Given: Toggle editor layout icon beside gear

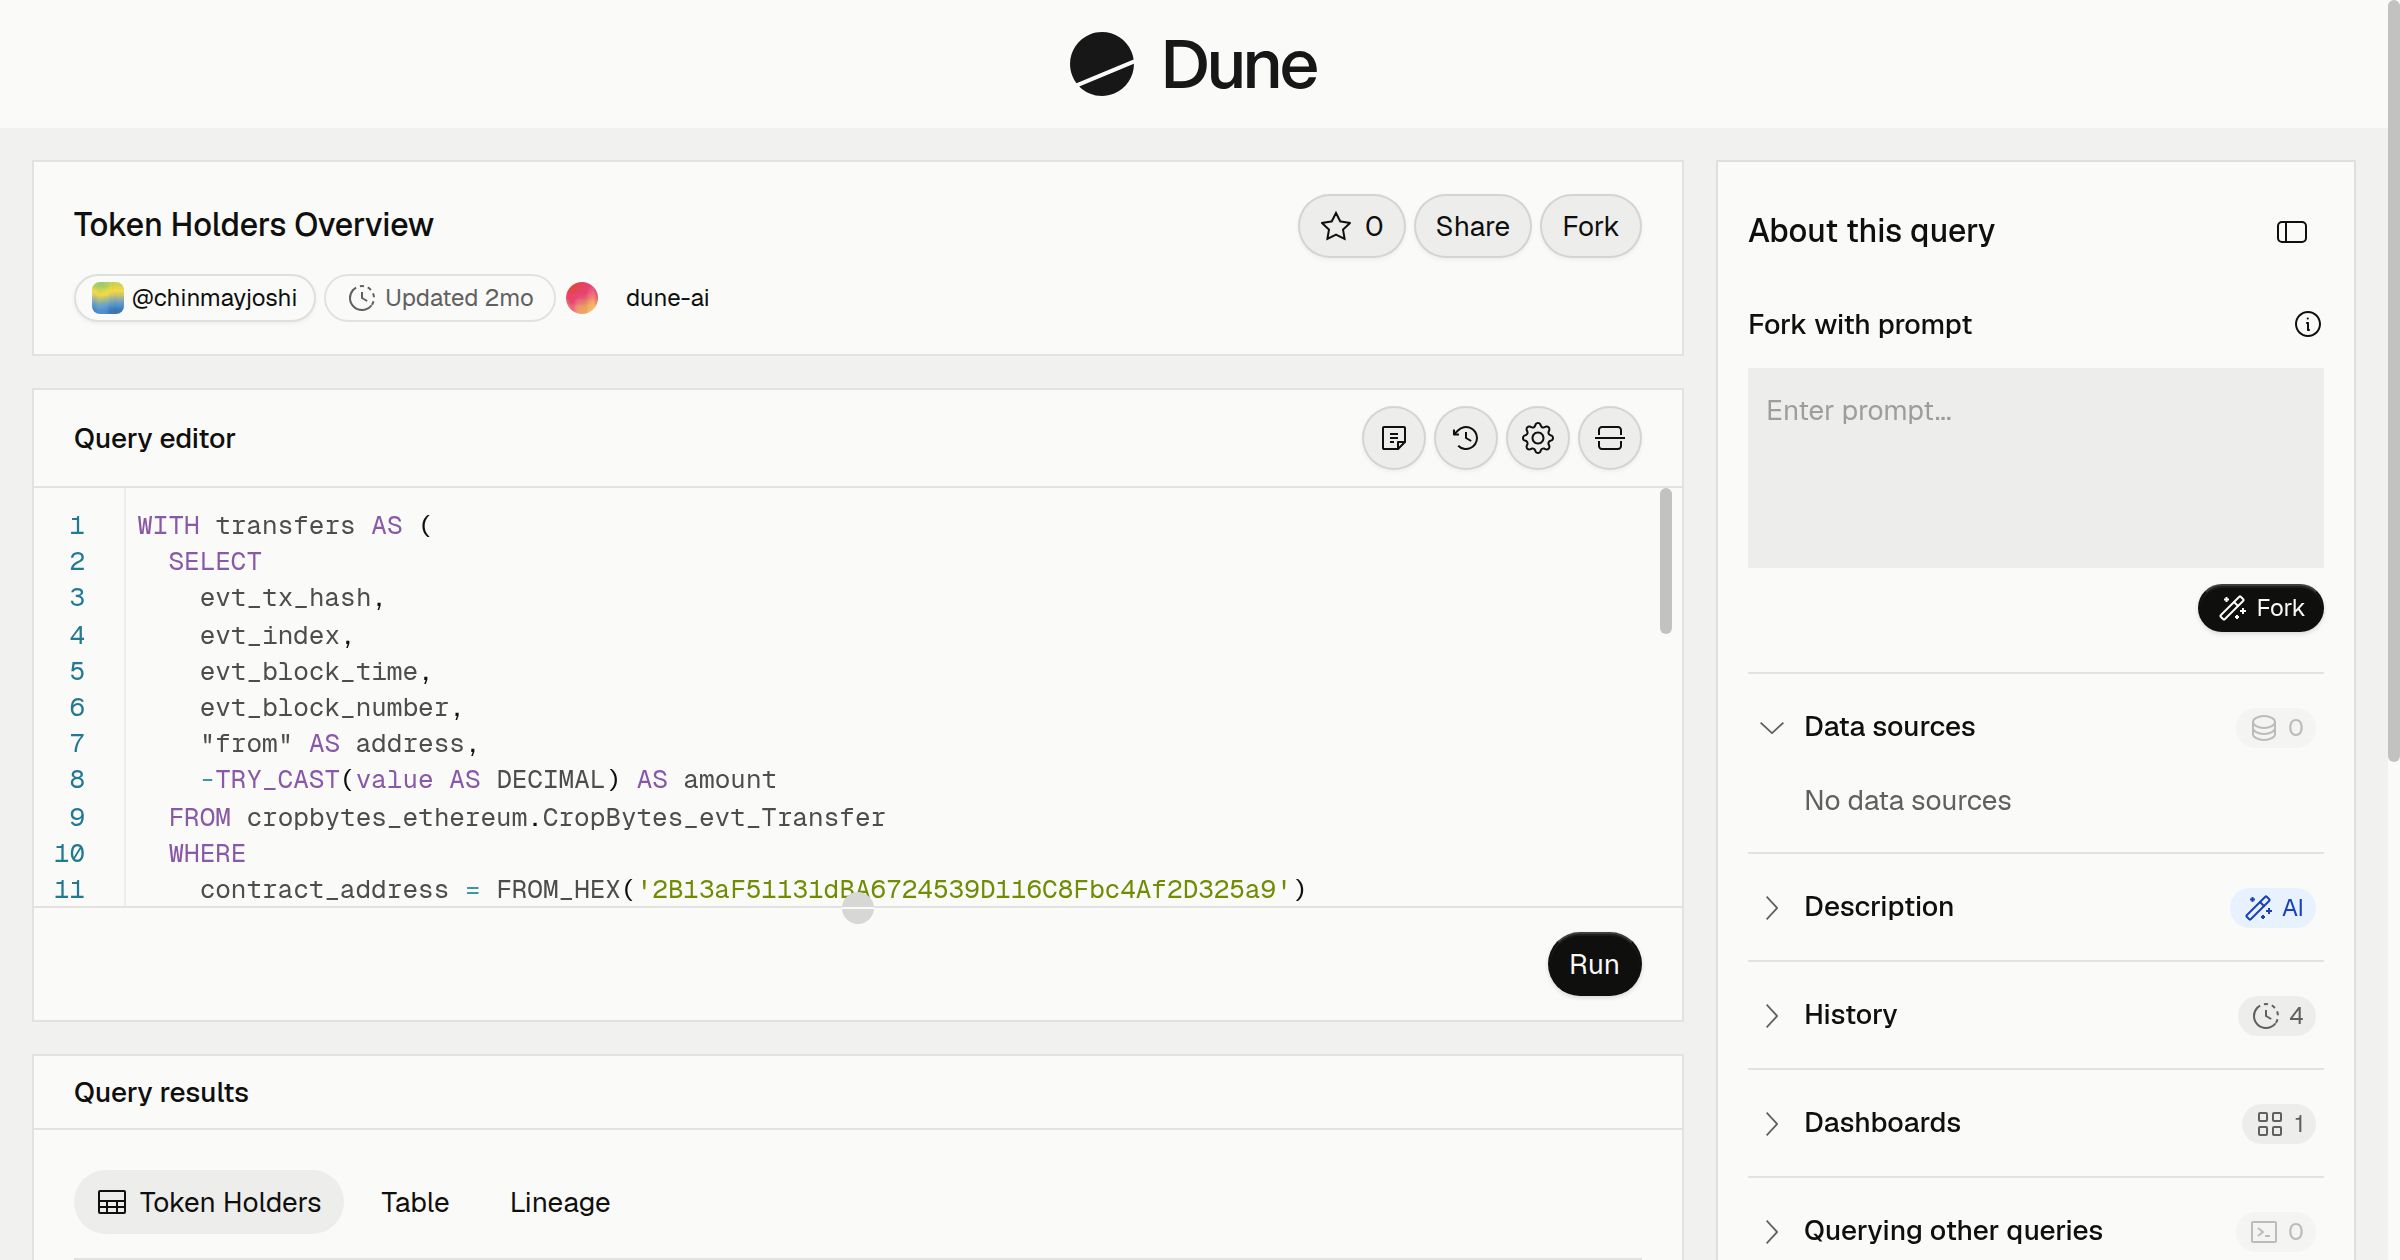Looking at the screenshot, I should pos(1609,438).
